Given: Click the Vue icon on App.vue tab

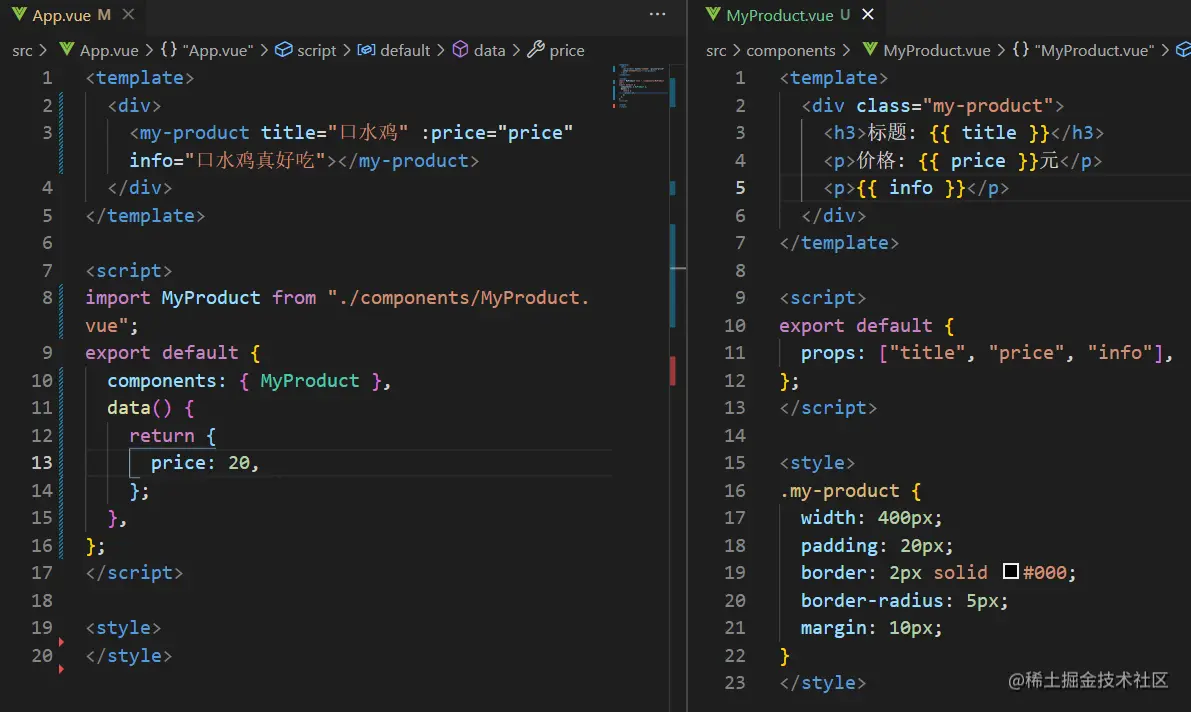Looking at the screenshot, I should click(x=19, y=14).
